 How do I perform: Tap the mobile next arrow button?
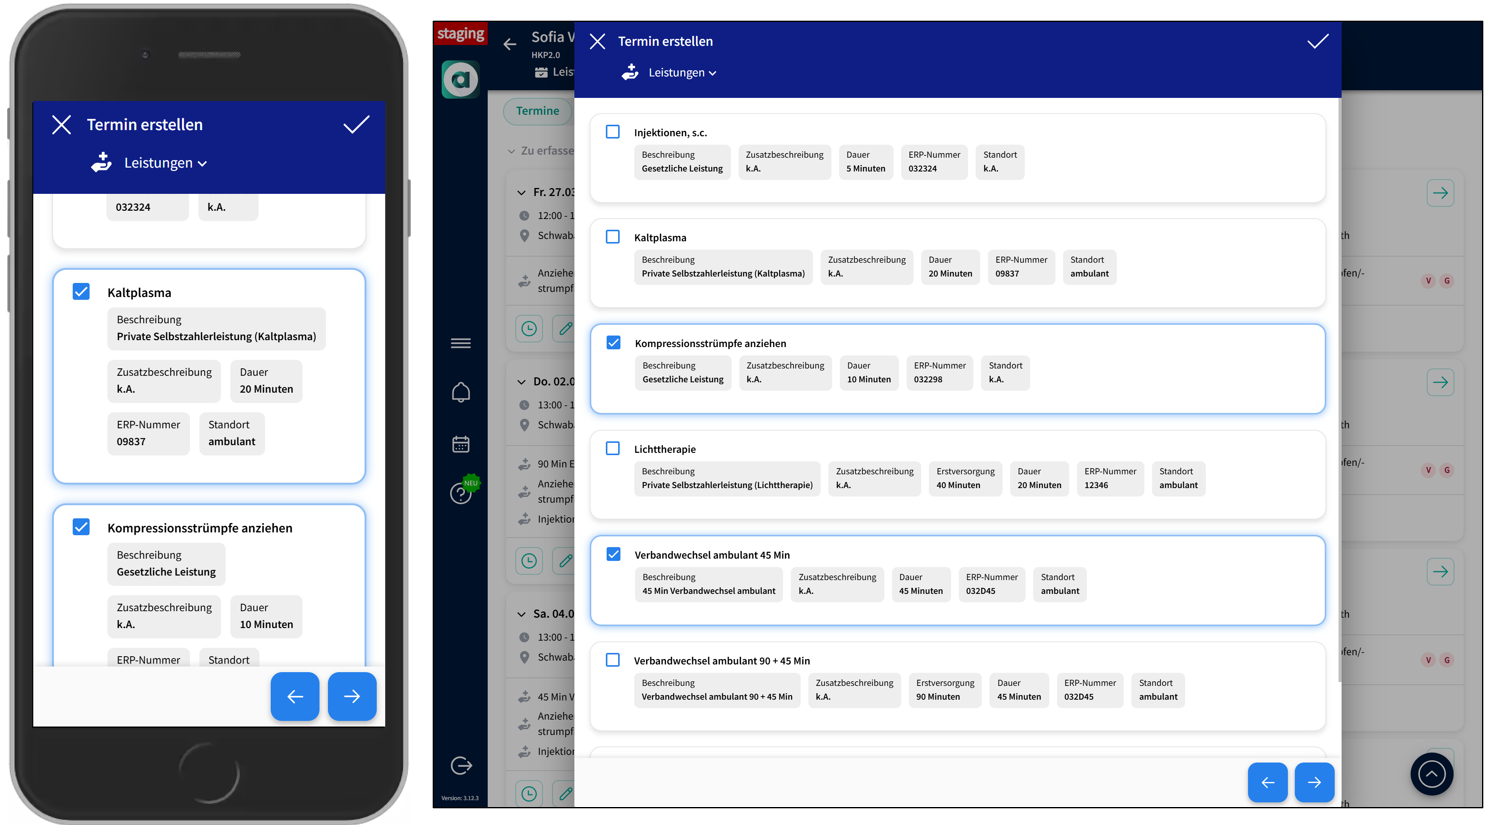coord(351,696)
